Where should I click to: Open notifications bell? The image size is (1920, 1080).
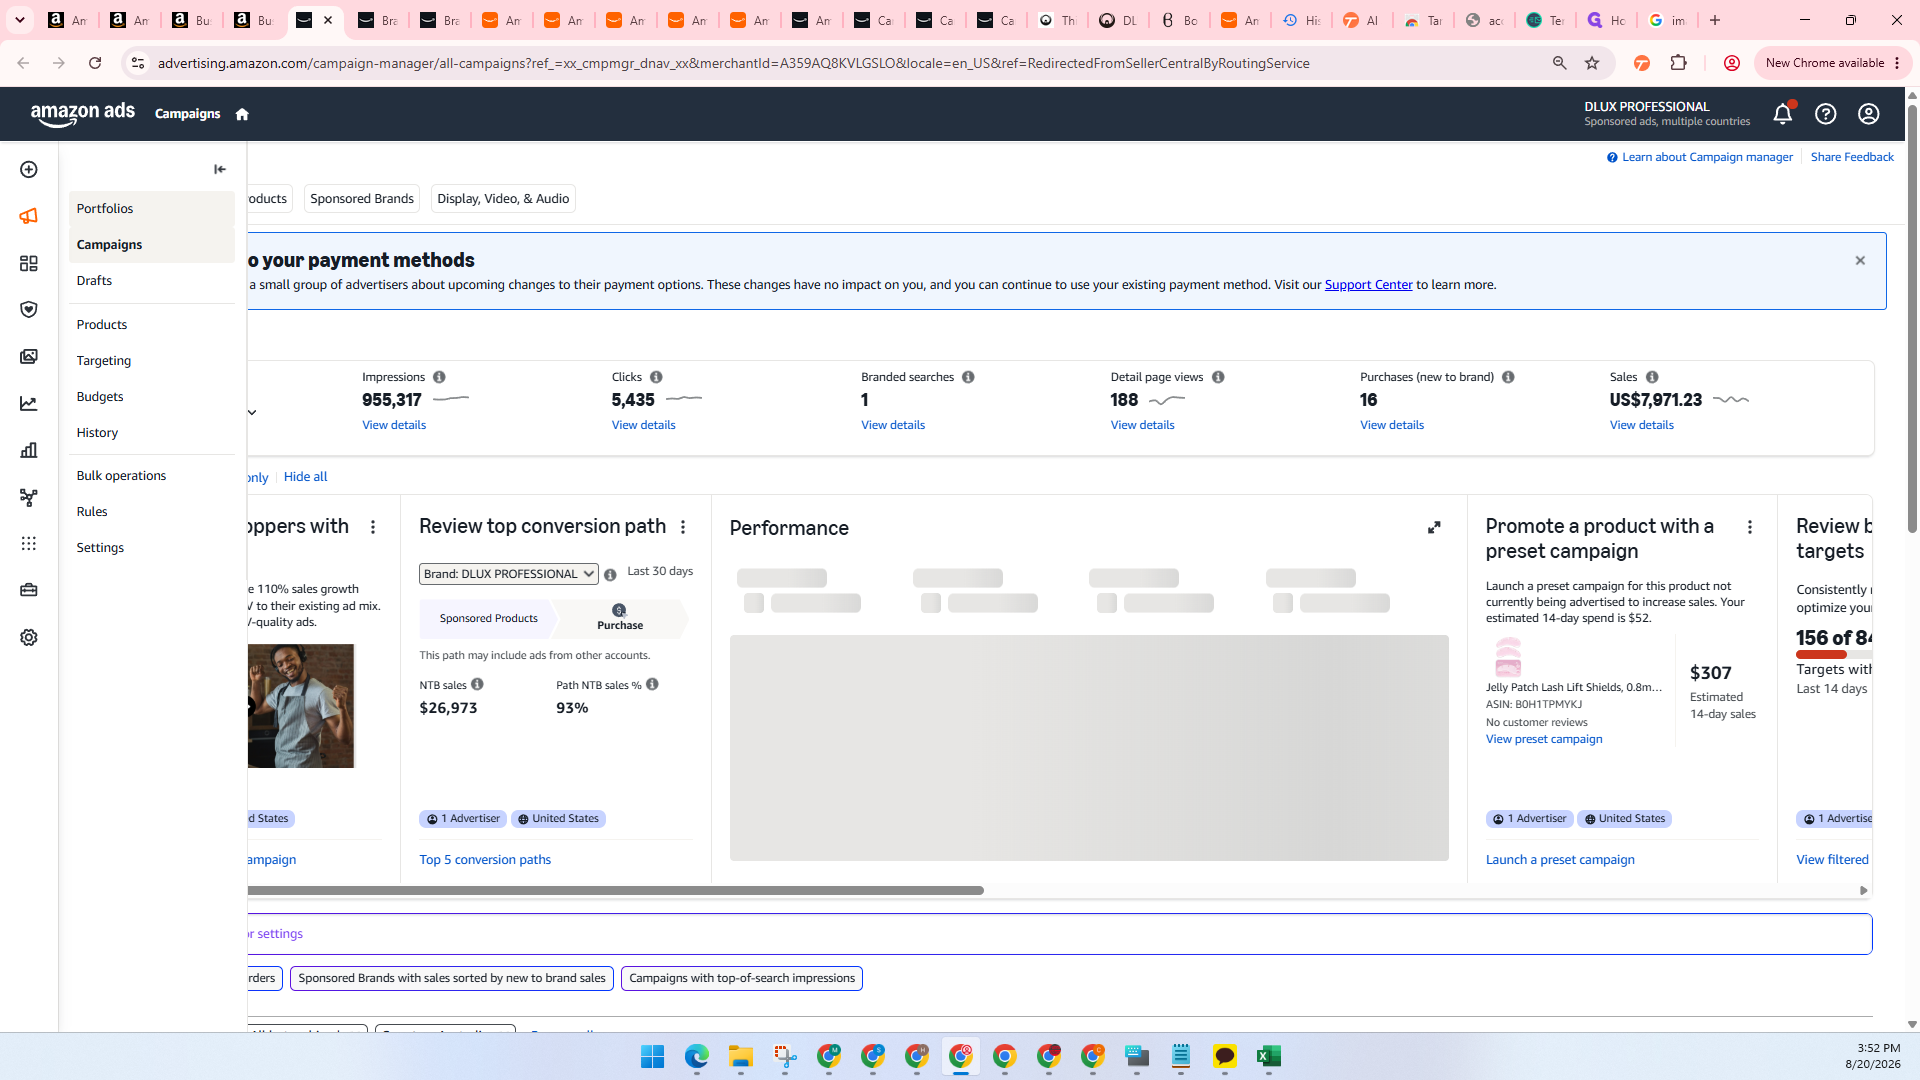(x=1783, y=114)
